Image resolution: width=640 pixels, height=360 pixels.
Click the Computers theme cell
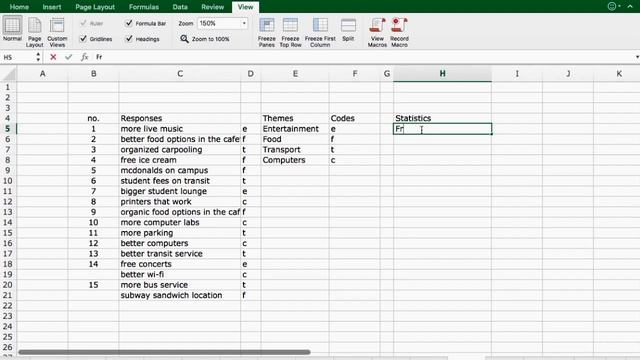click(x=295, y=160)
